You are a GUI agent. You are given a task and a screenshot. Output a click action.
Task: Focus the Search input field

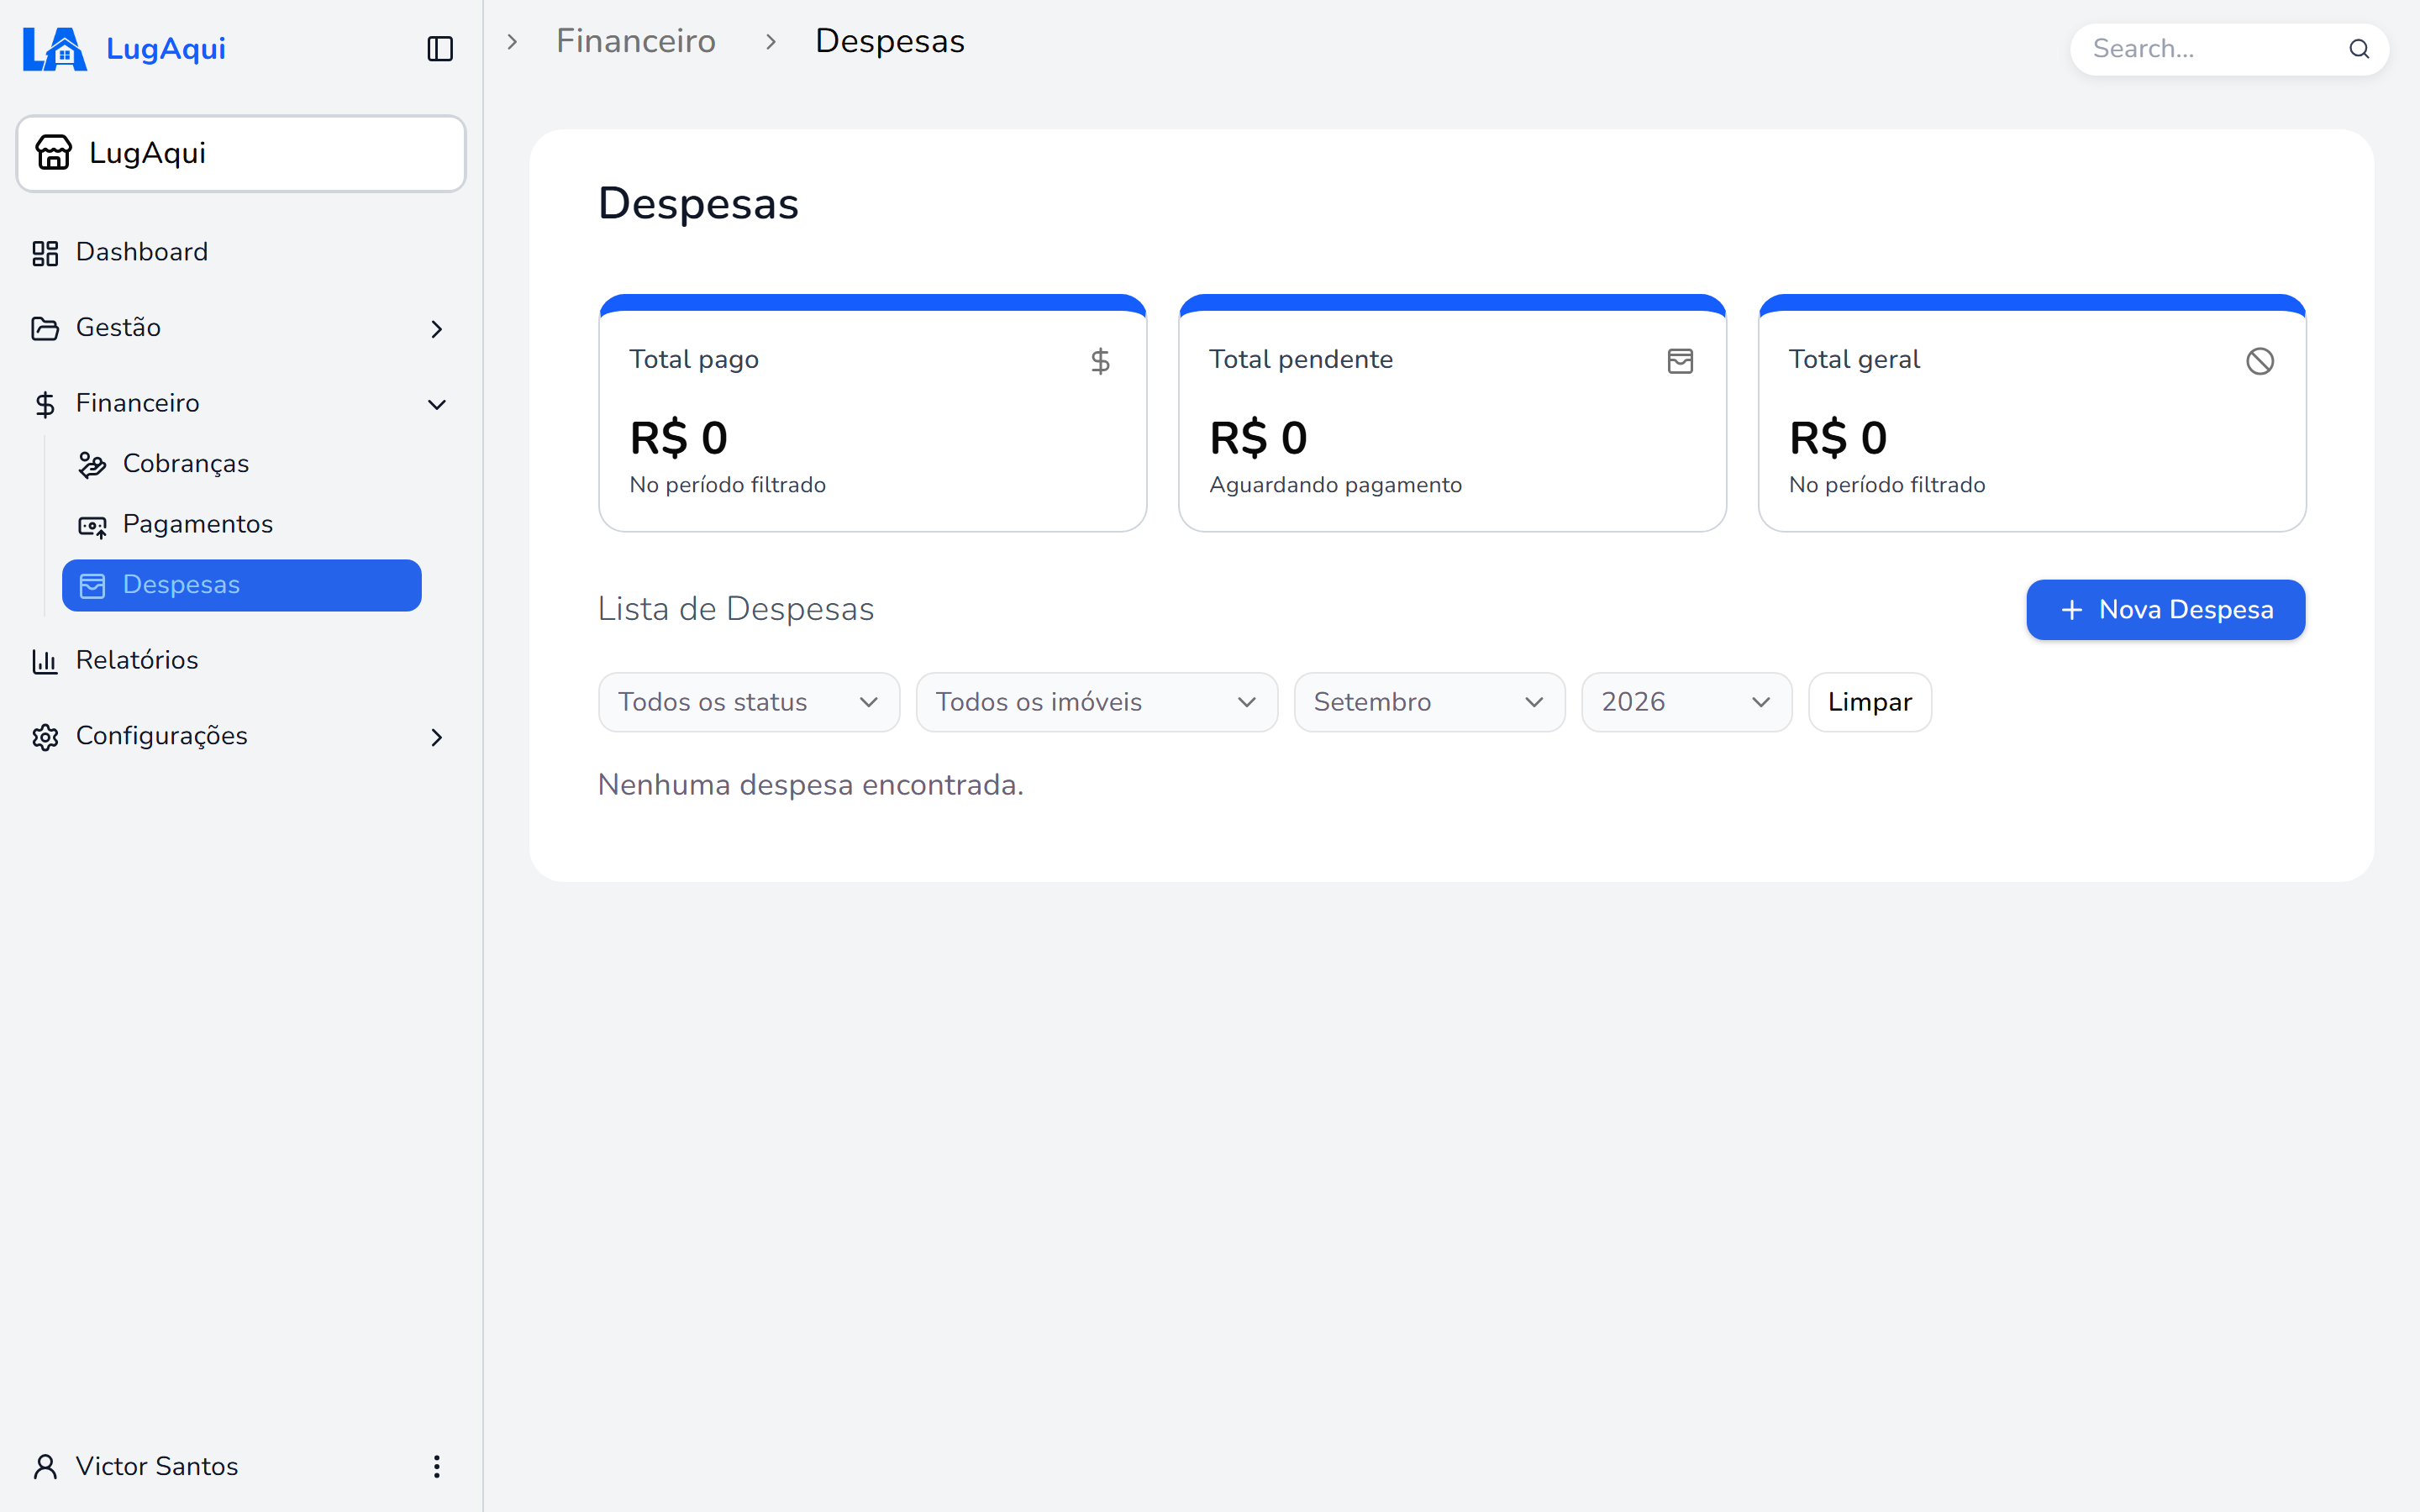point(2229,49)
